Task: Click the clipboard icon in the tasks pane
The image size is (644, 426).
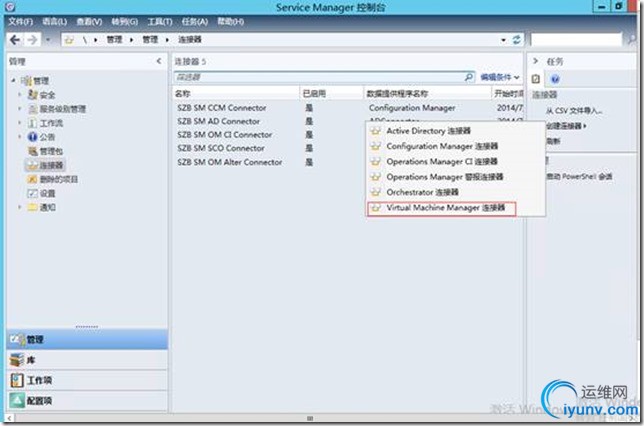Action: click(x=536, y=78)
